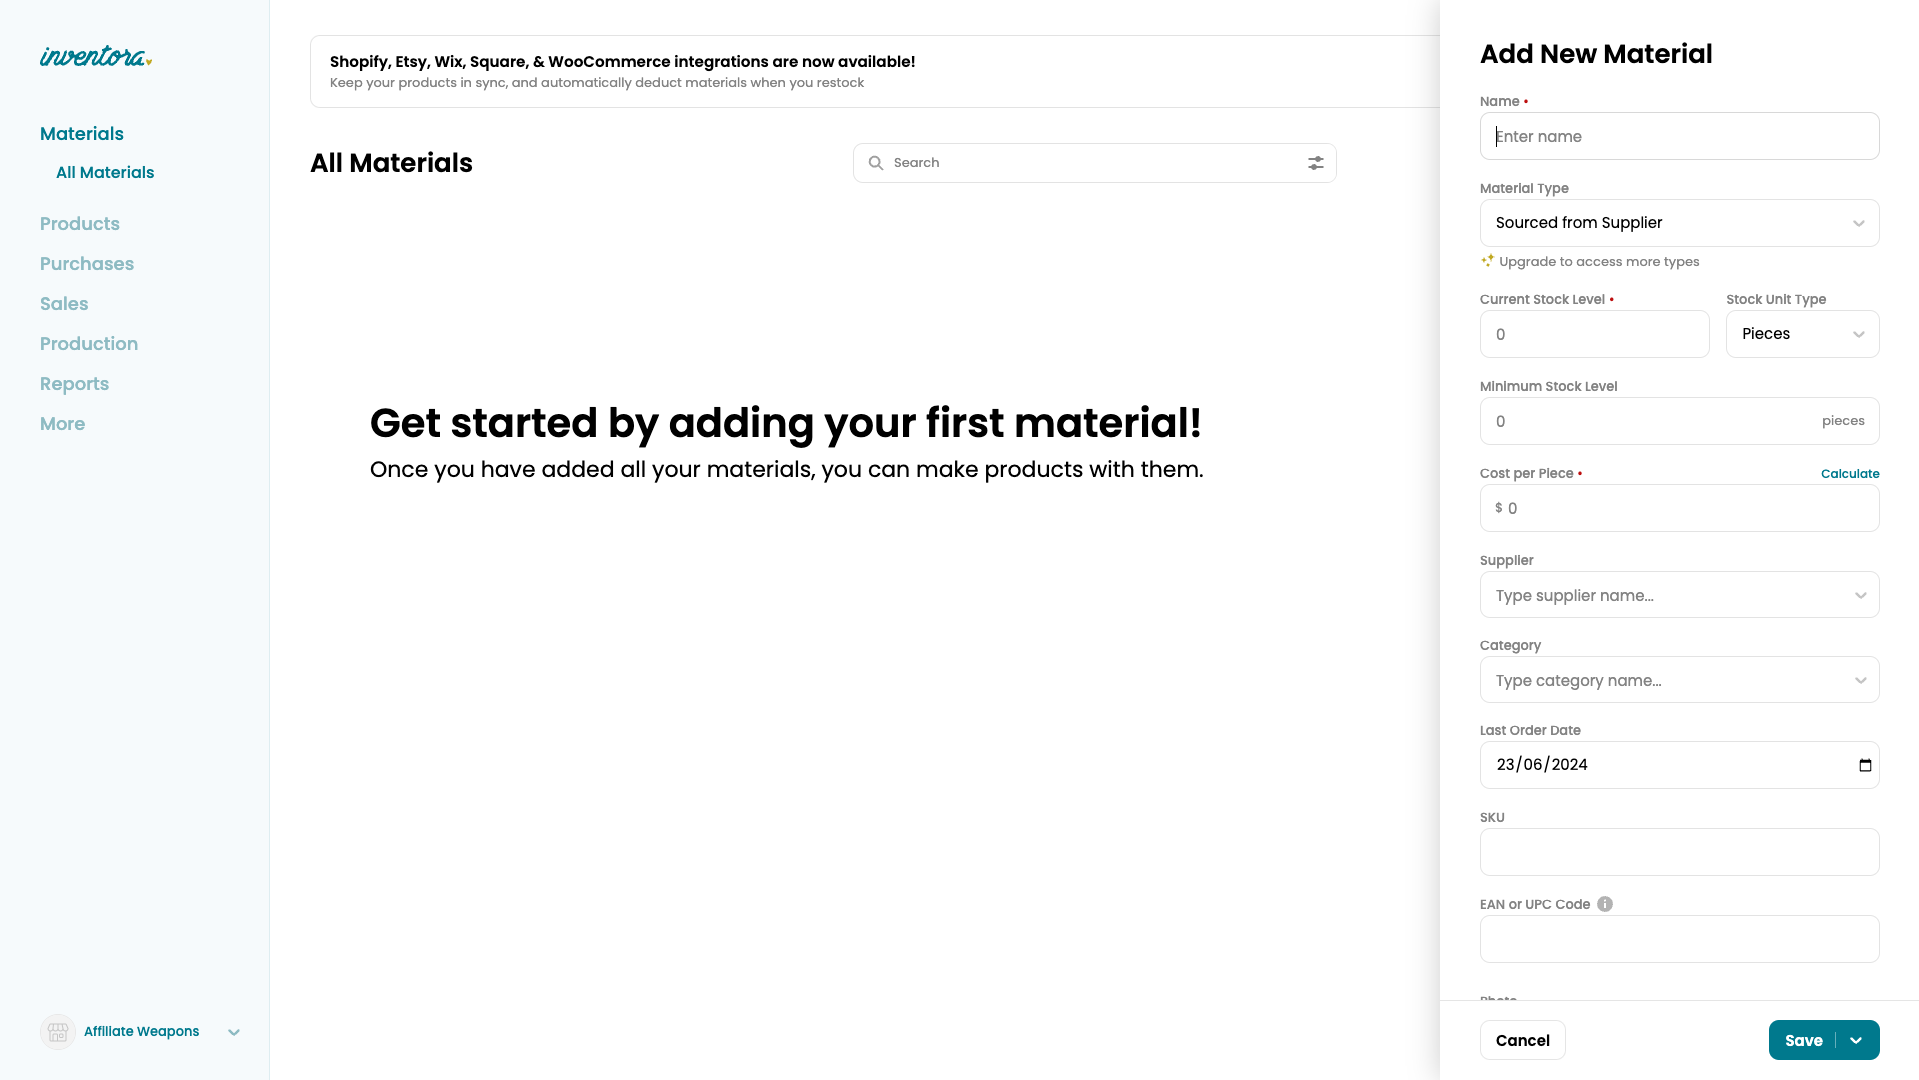Viewport: 1919px width, 1080px height.
Task: Go to the Reports section
Action: tap(74, 384)
